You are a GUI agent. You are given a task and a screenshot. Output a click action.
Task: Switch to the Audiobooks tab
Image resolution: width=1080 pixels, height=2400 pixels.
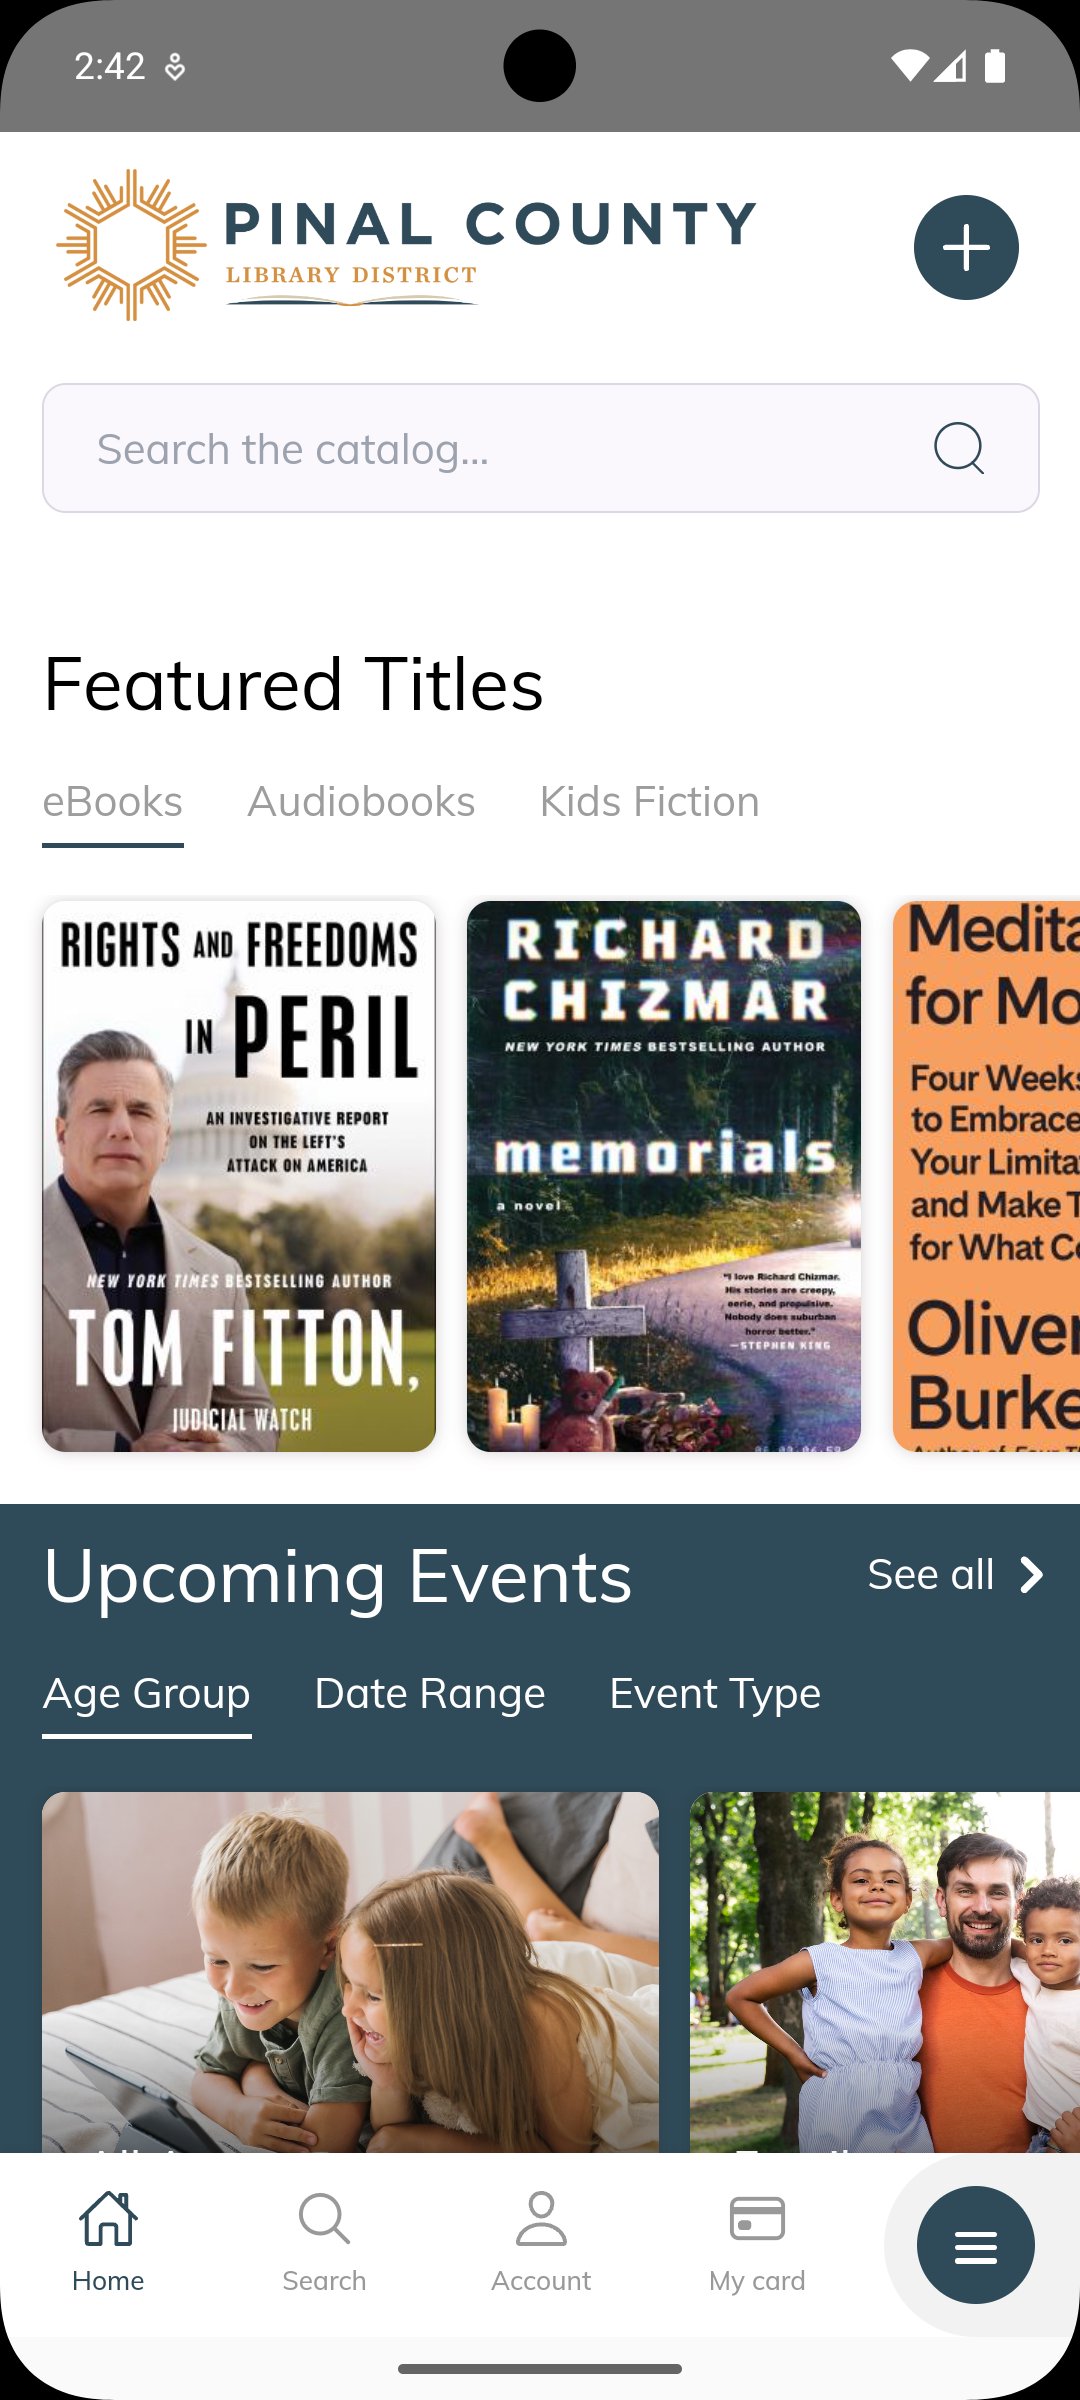(361, 802)
